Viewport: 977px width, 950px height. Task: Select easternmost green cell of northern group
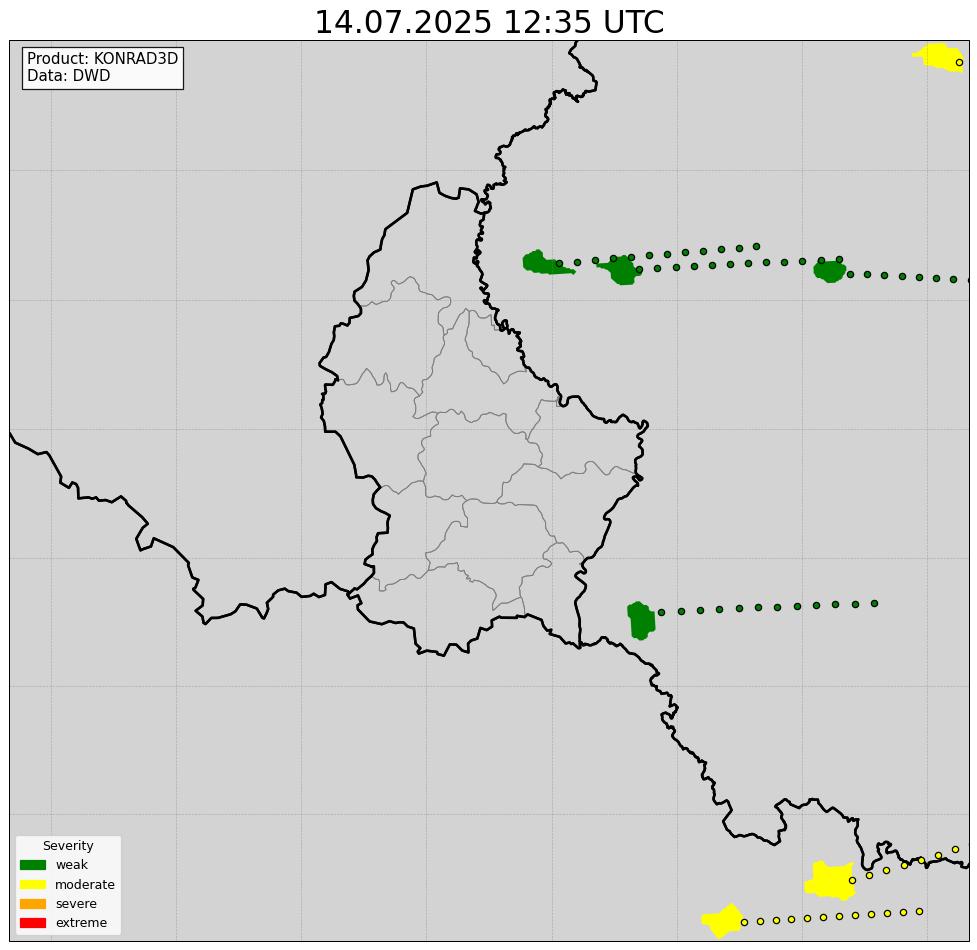point(829,271)
